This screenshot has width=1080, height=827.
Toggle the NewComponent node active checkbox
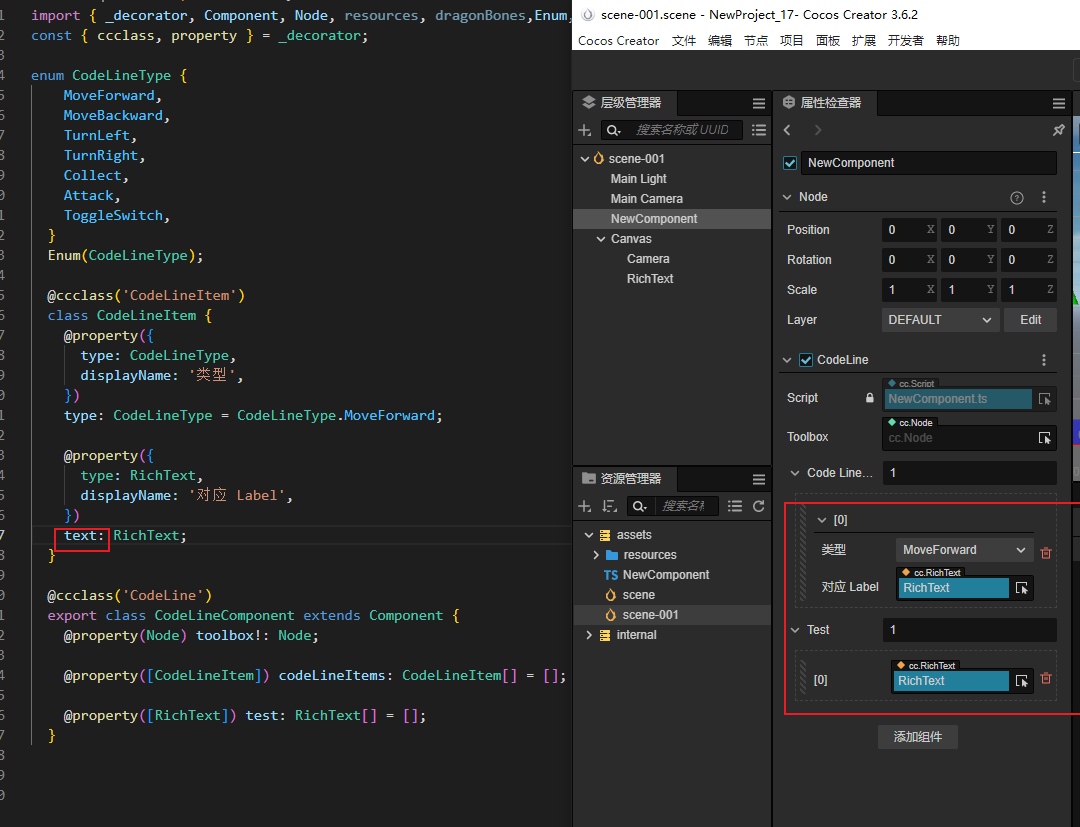tap(791, 163)
